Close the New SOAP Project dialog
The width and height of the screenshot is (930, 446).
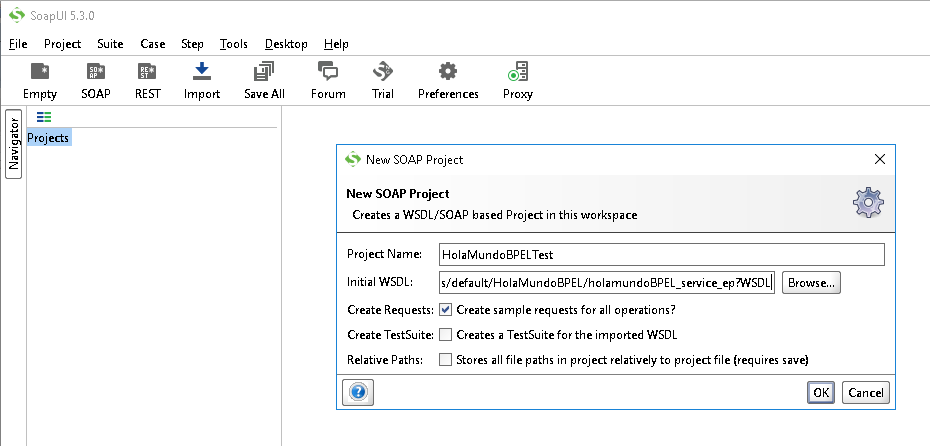[880, 159]
